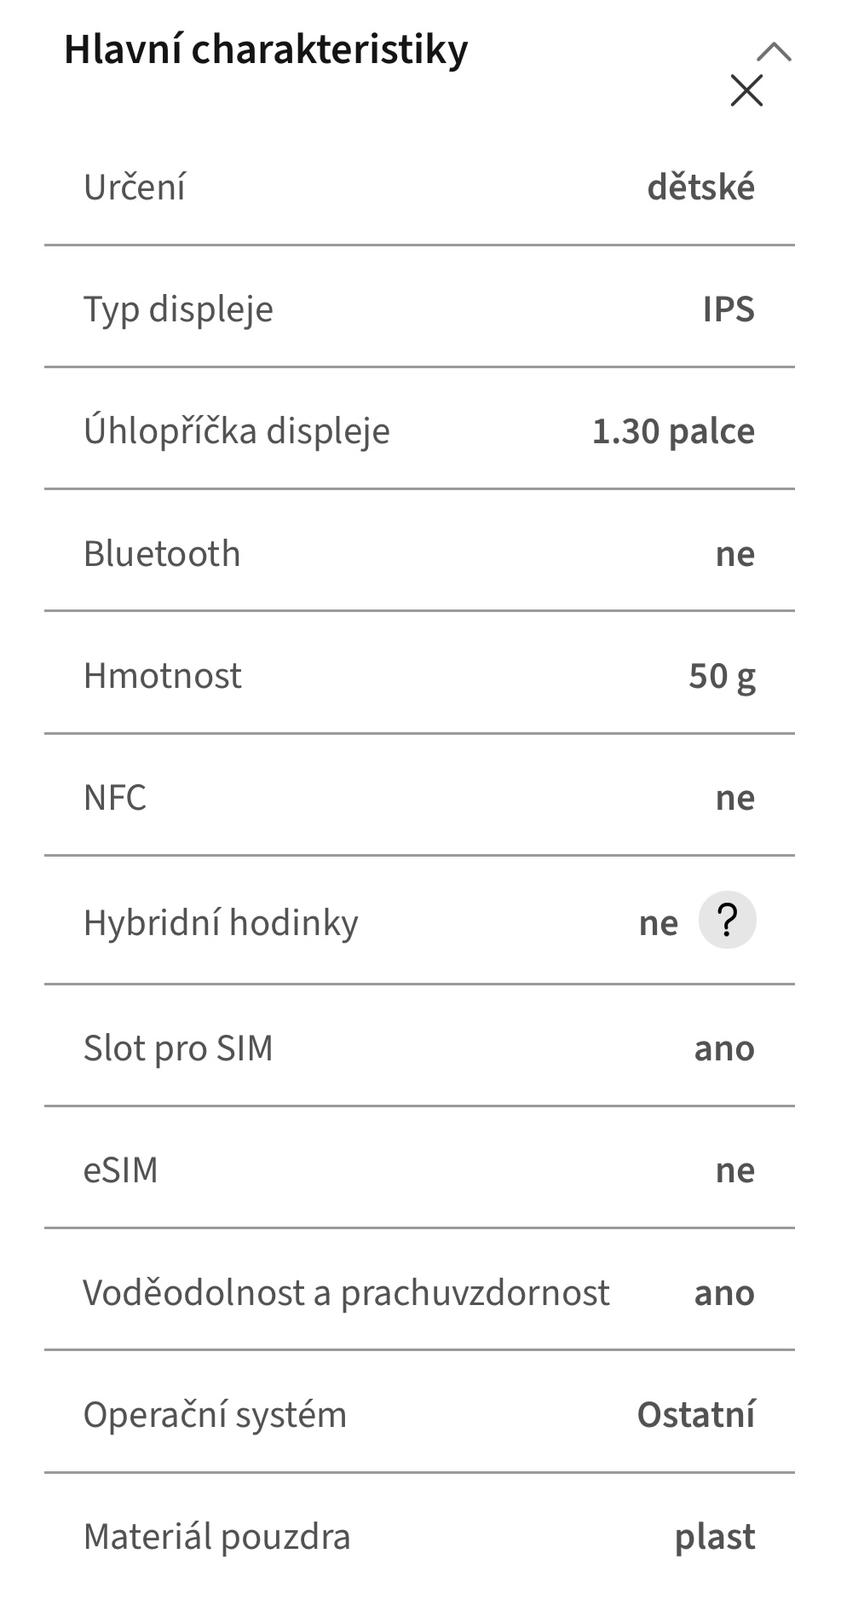
Task: Click the IPS display type value
Action: 728,309
